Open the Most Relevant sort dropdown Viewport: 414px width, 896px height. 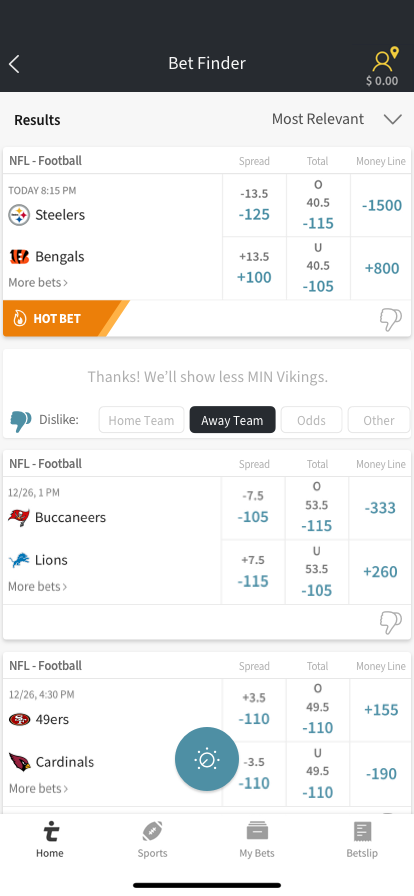point(337,119)
